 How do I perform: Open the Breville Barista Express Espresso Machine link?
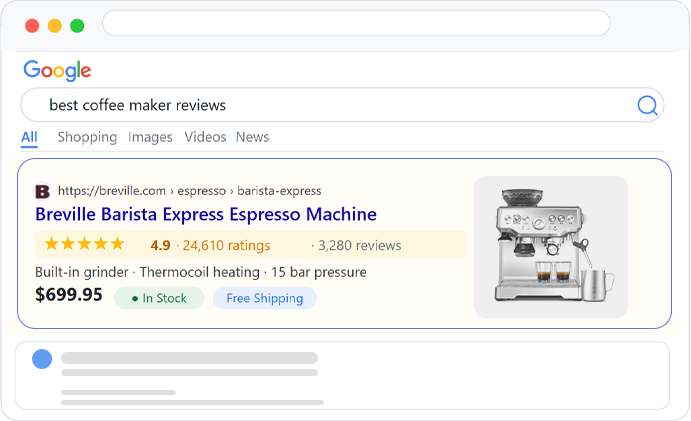[206, 215]
